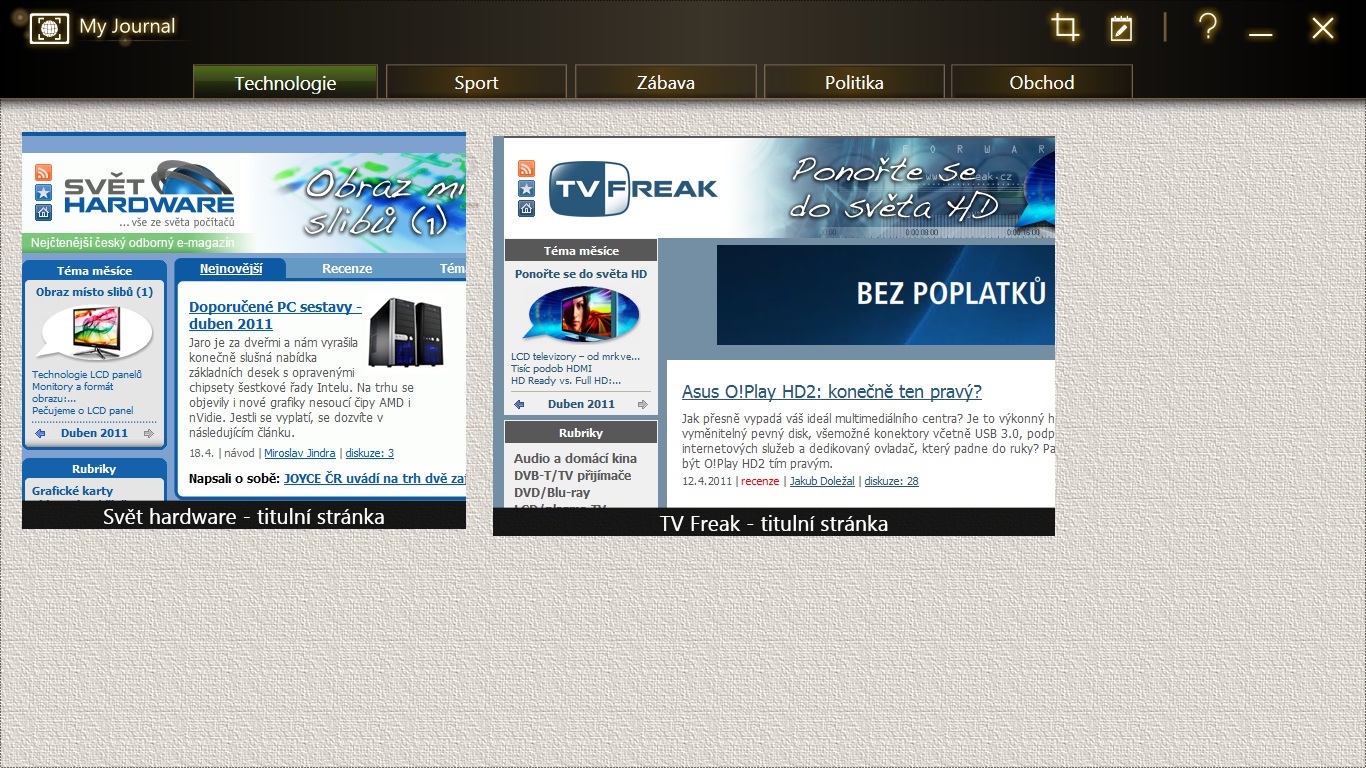The width and height of the screenshot is (1366, 768).
Task: Select the Politika tab
Action: coord(854,83)
